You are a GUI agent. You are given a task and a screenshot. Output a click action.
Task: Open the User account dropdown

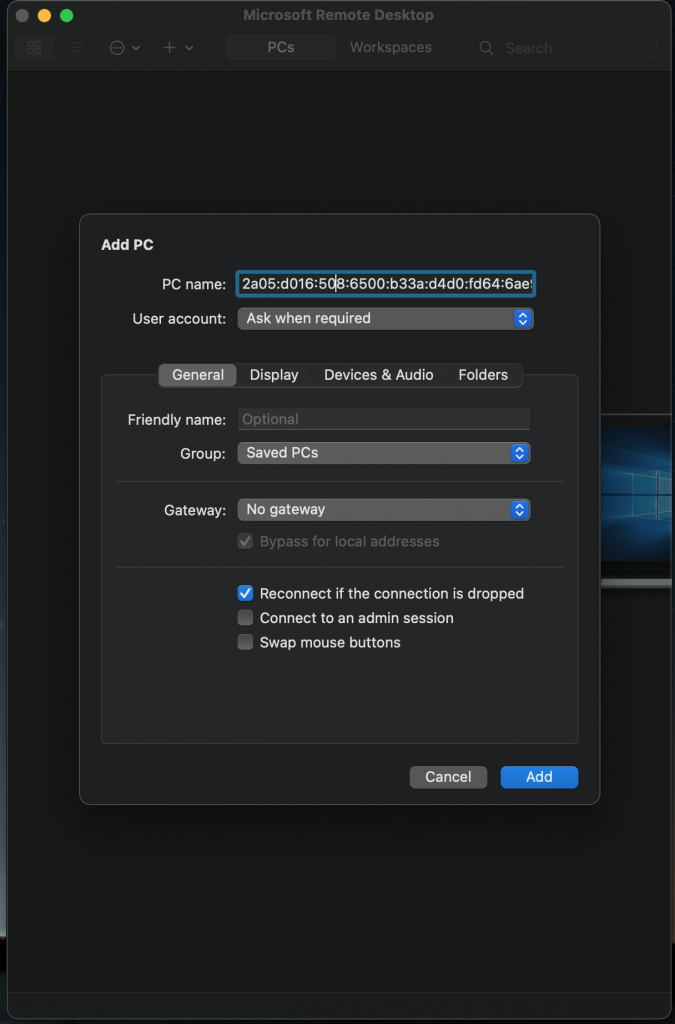(385, 318)
